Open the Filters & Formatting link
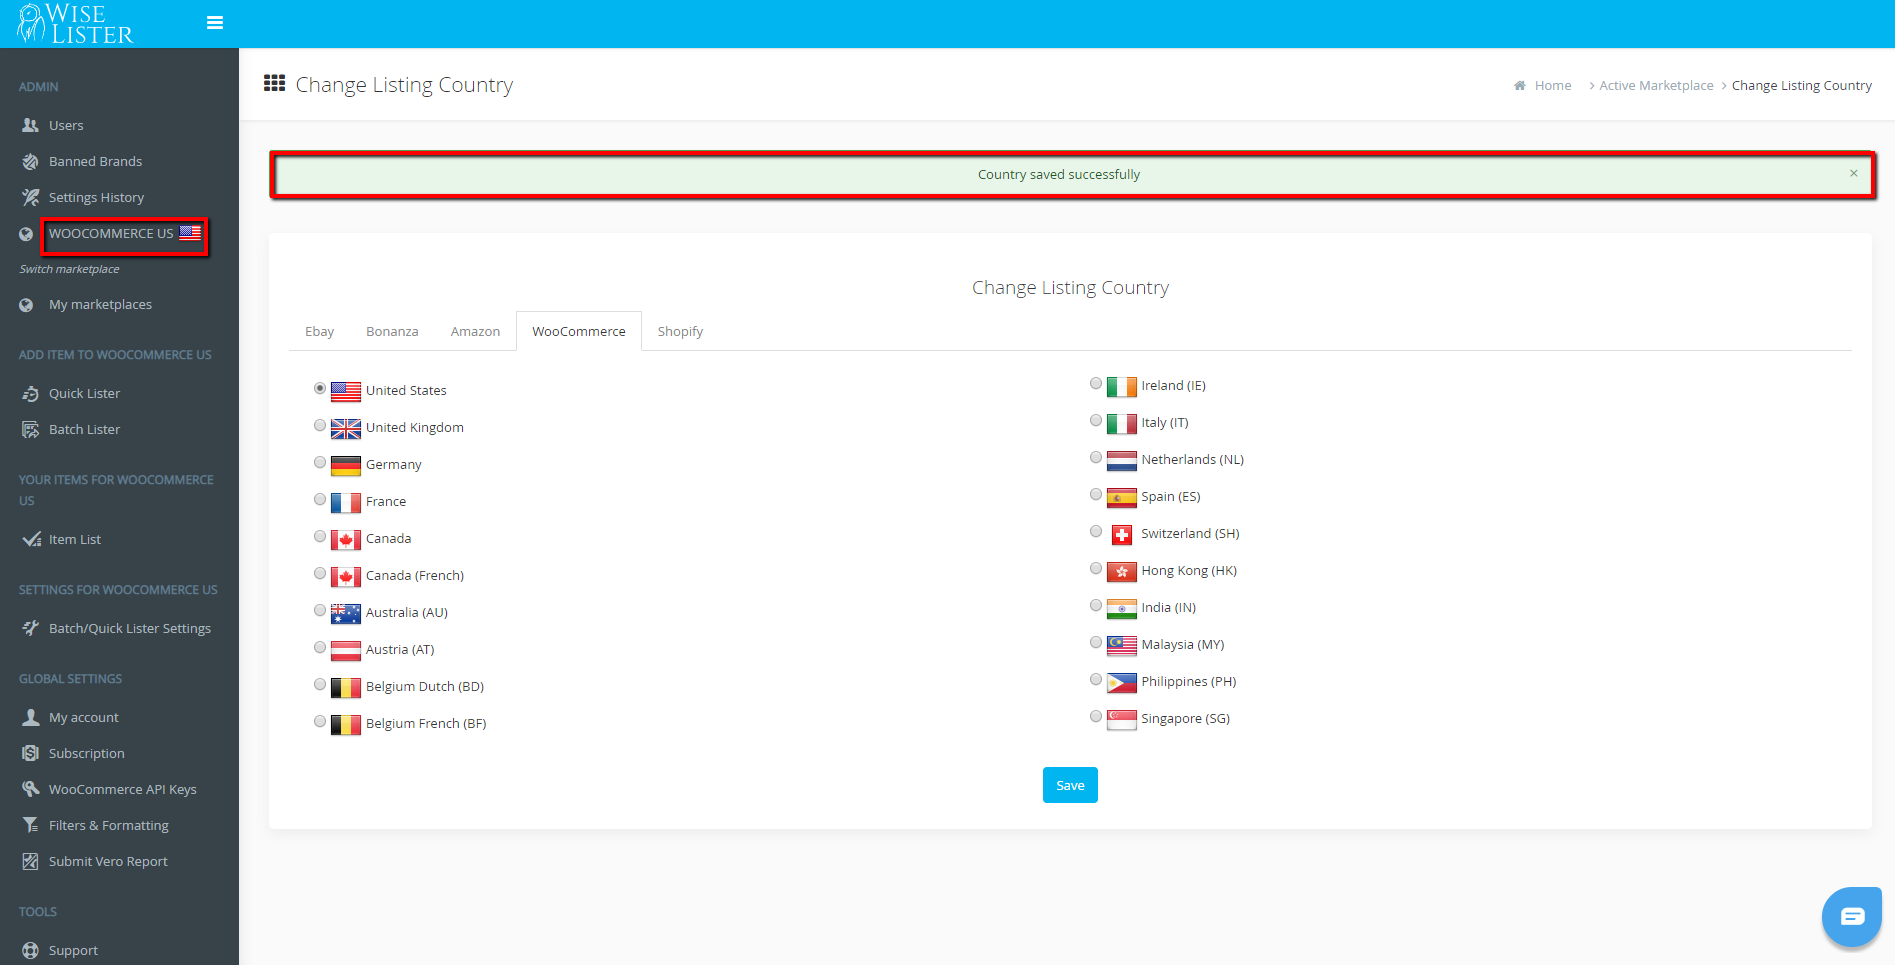 click(109, 825)
